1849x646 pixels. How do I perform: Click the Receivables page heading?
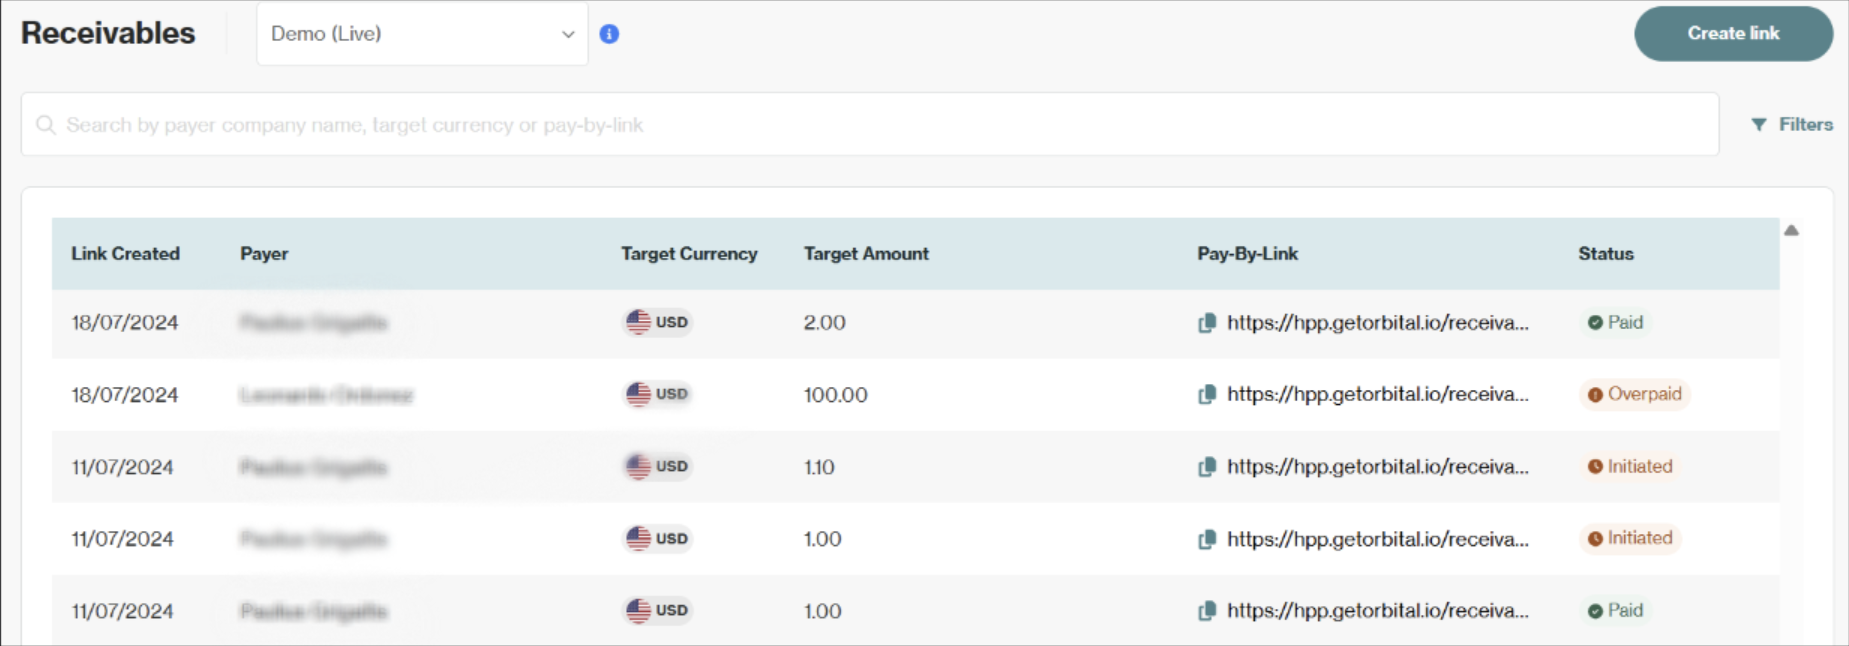point(108,33)
